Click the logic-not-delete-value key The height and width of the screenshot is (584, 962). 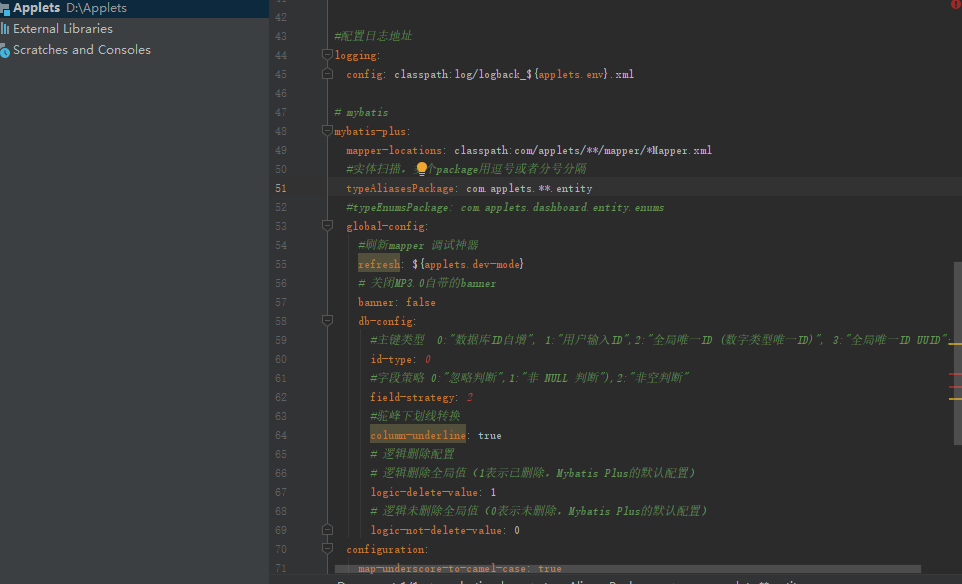click(436, 531)
